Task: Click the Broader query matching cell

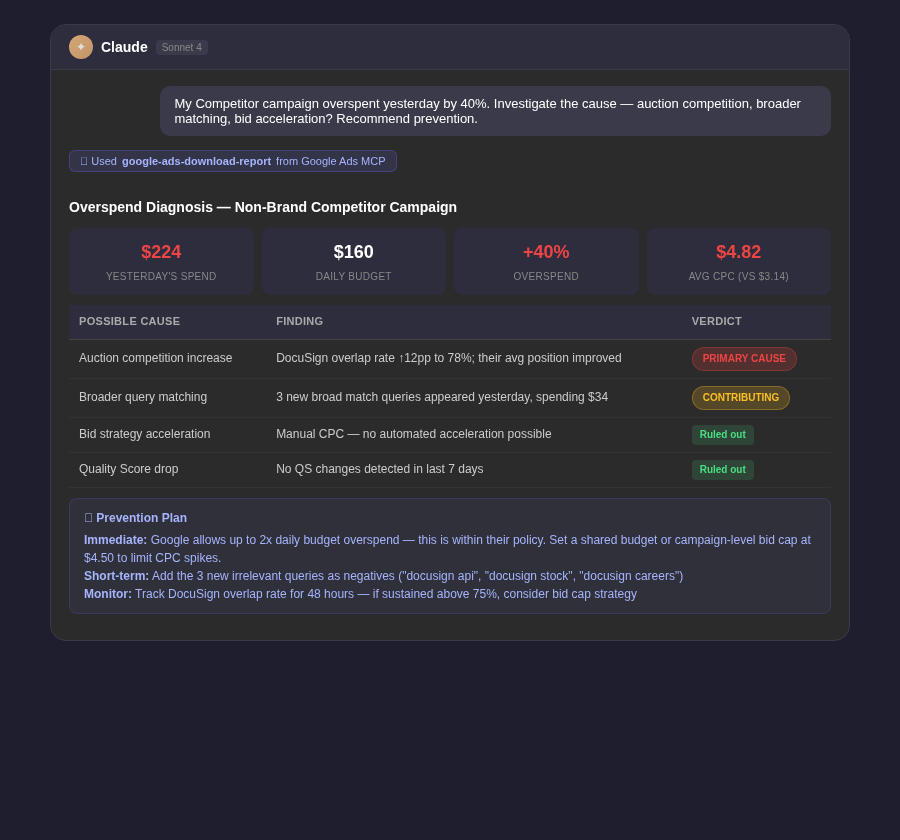Action: point(143,397)
